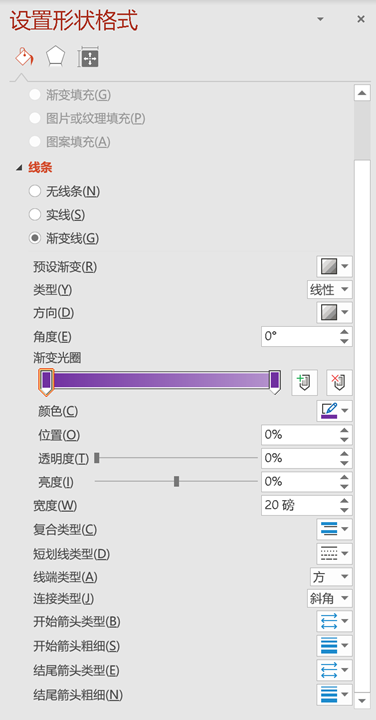Open the Size & Properties tab icon
This screenshot has width=376, height=720.
tap(88, 58)
